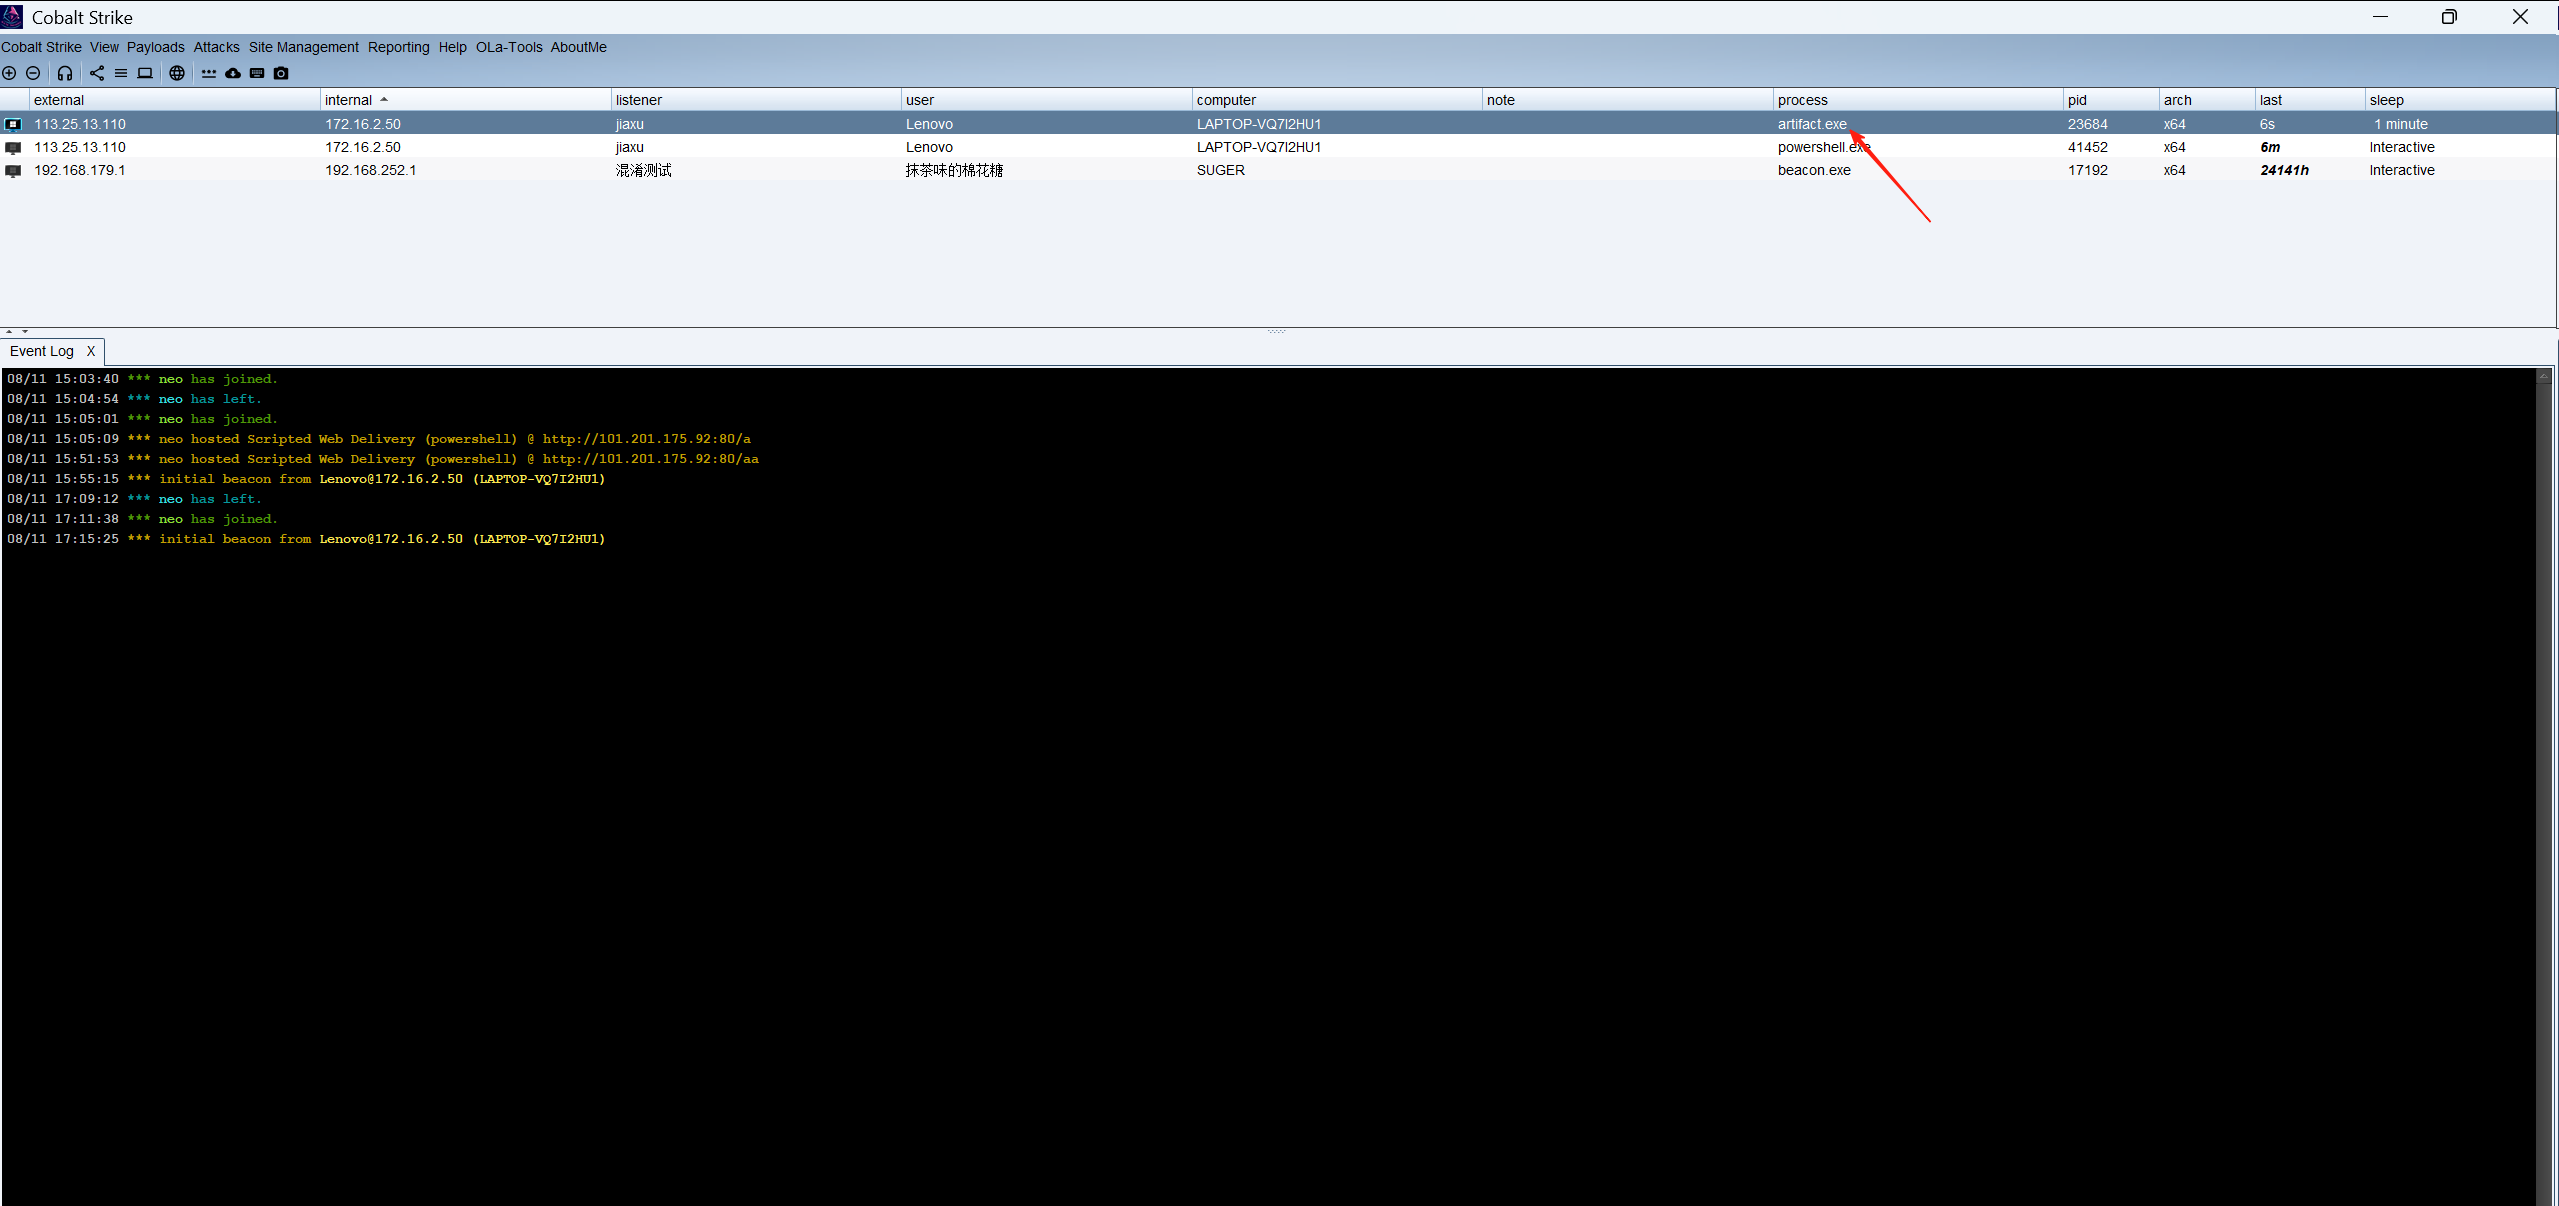Open the listeners headphones icon

[x=65, y=73]
